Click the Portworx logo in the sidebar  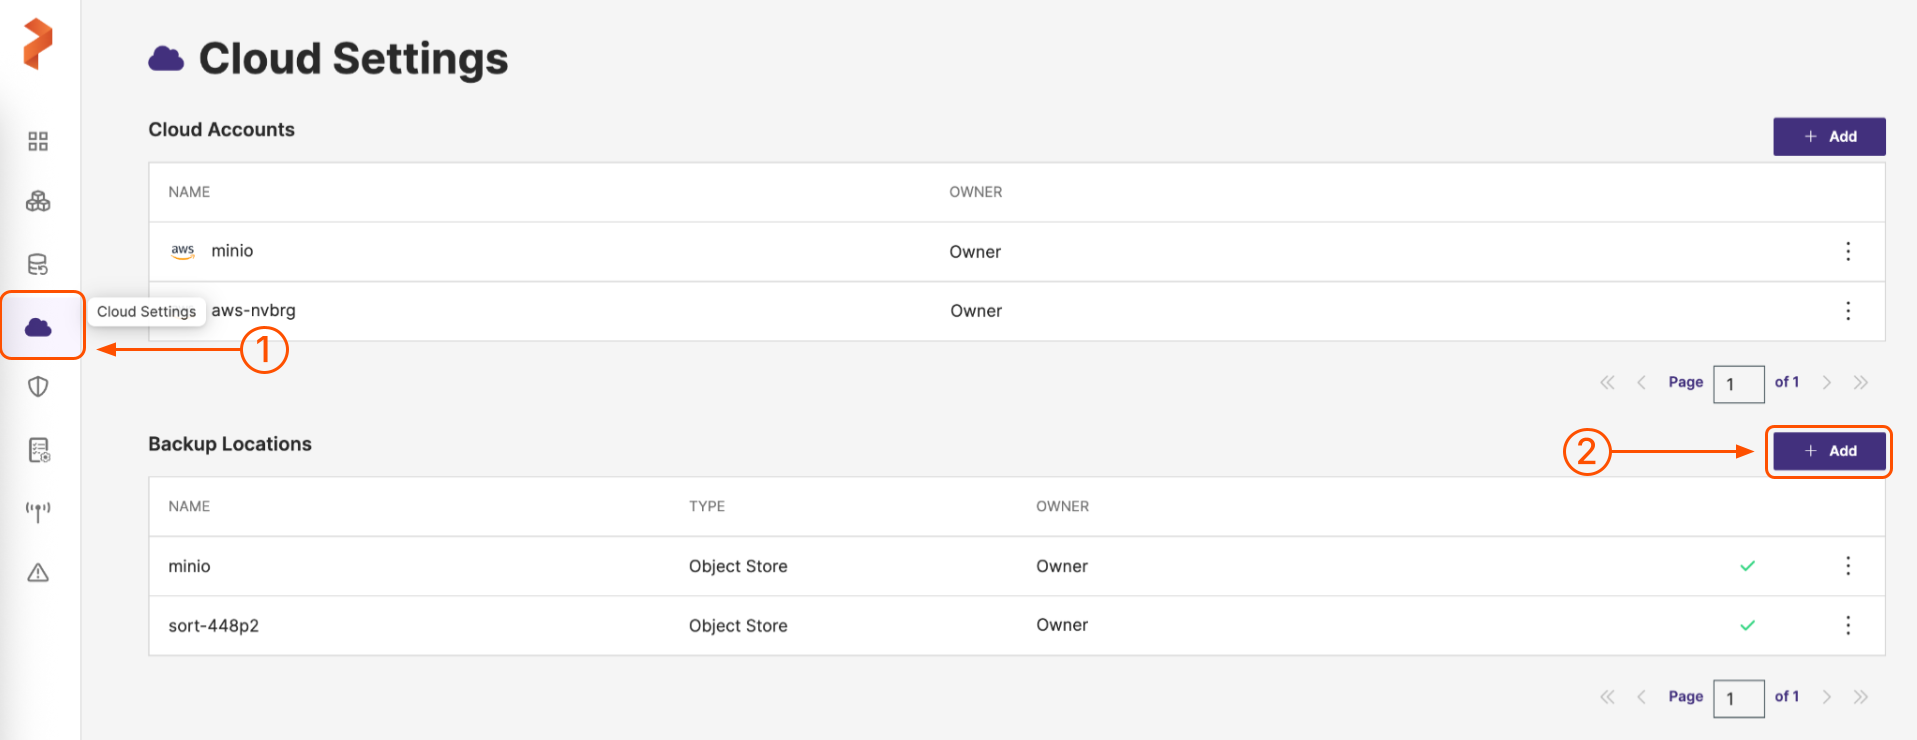coord(38,44)
